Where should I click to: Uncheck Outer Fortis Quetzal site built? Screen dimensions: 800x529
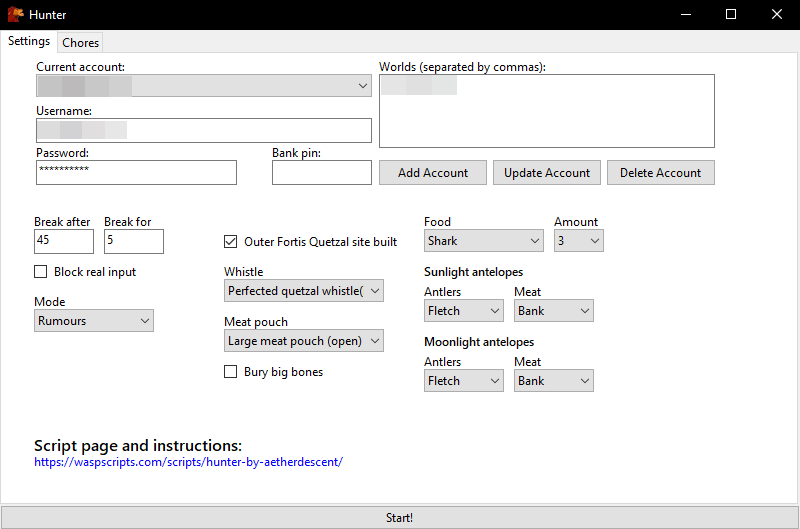pyautogui.click(x=231, y=242)
